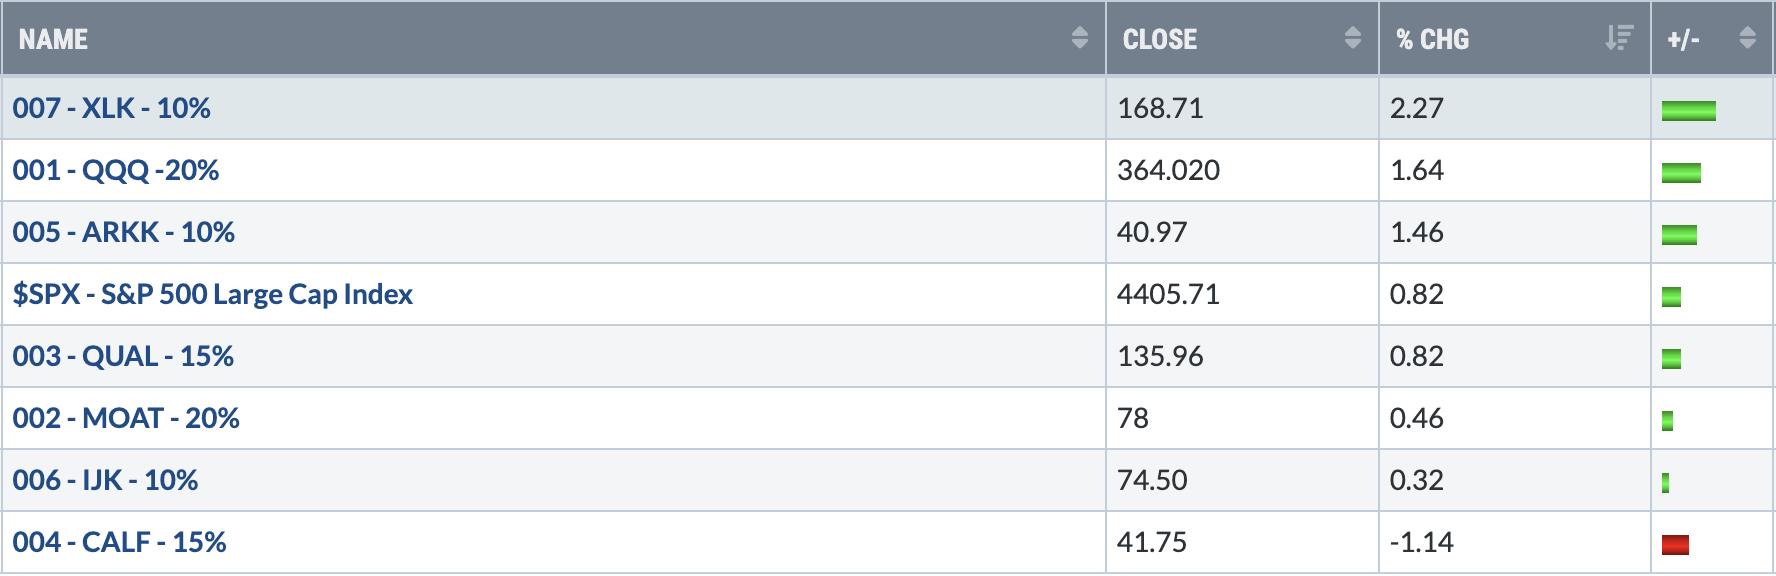Open the 007 - XLK - 10% link
Screen dimensions: 1776x576
point(111,108)
